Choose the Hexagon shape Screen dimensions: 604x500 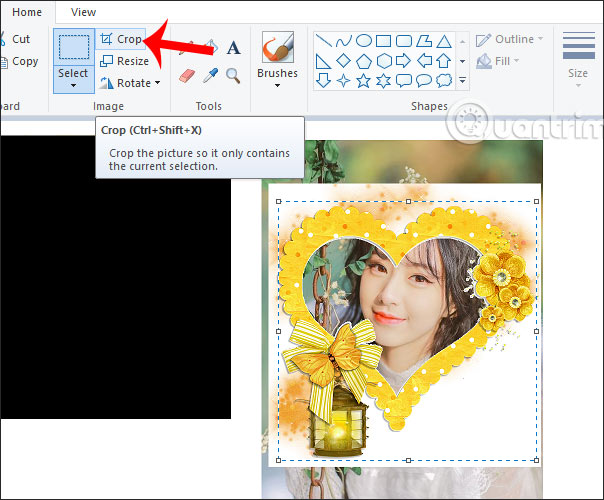tap(384, 61)
